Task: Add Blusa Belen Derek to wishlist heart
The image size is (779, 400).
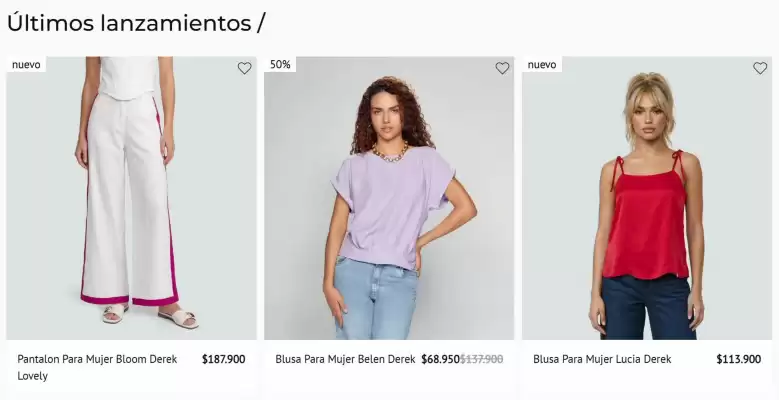Action: tap(502, 68)
